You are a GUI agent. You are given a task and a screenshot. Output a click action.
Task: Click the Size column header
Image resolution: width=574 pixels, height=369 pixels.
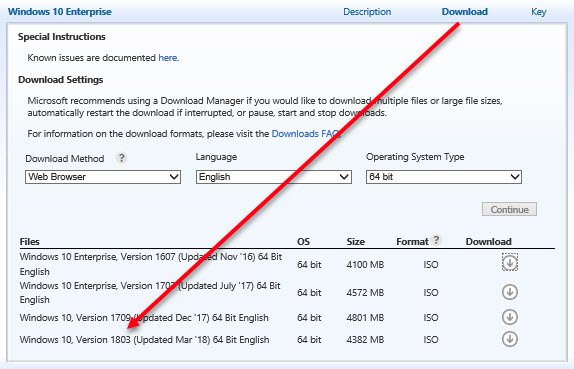pyautogui.click(x=355, y=242)
